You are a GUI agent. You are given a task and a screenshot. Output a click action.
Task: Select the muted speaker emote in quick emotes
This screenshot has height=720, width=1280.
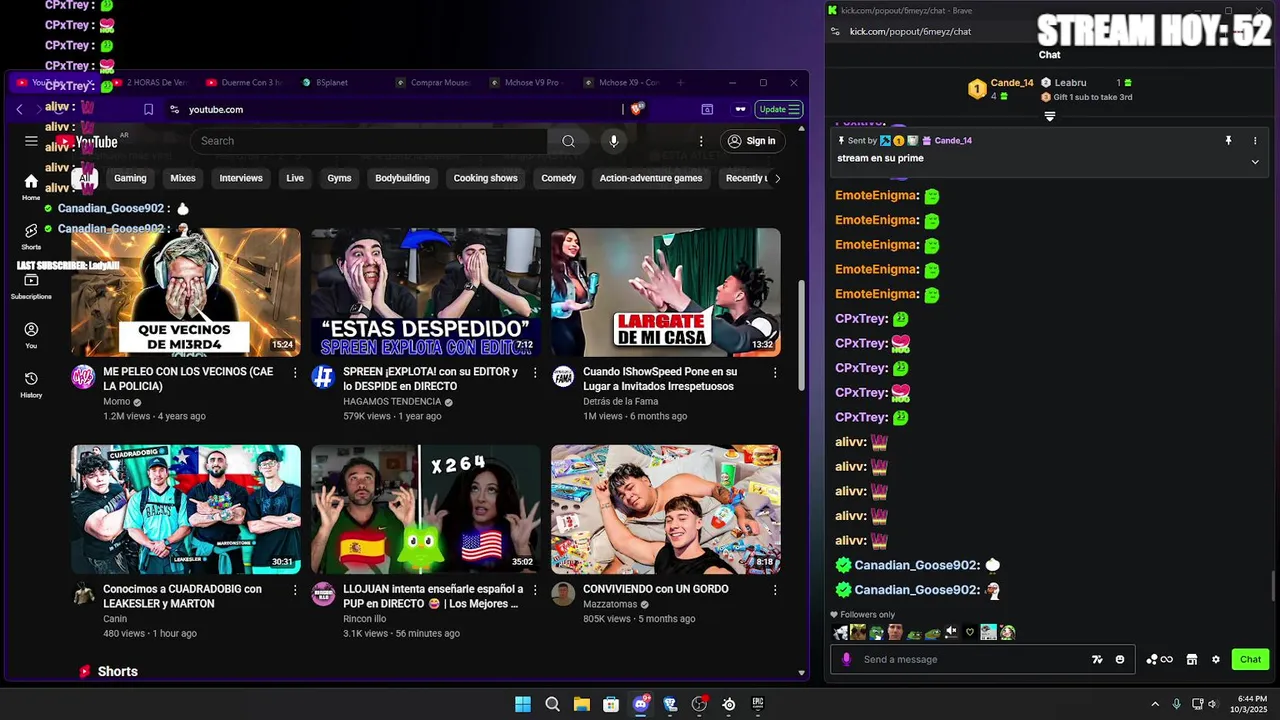[x=951, y=632]
